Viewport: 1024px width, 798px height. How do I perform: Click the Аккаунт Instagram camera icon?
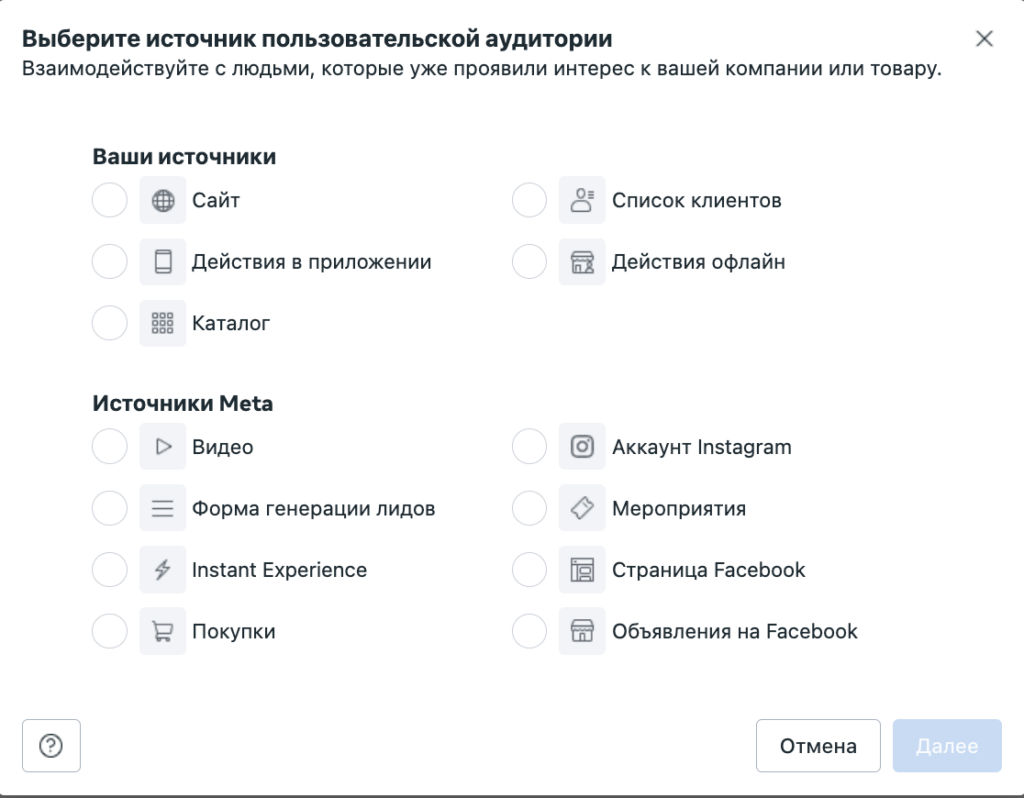(583, 446)
